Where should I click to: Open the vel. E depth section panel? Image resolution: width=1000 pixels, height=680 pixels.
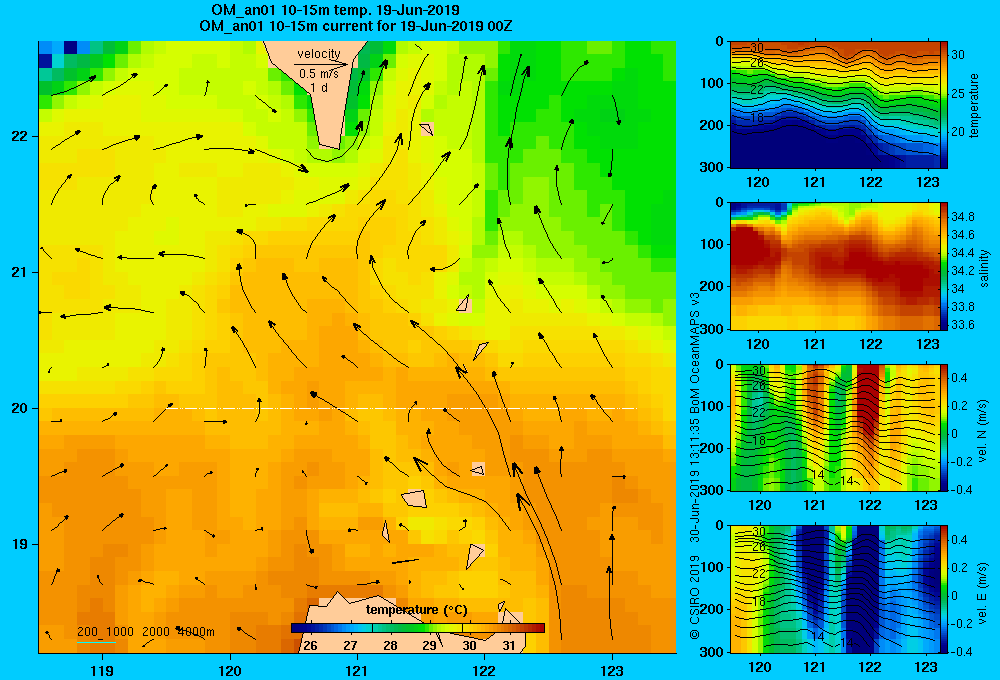835,589
